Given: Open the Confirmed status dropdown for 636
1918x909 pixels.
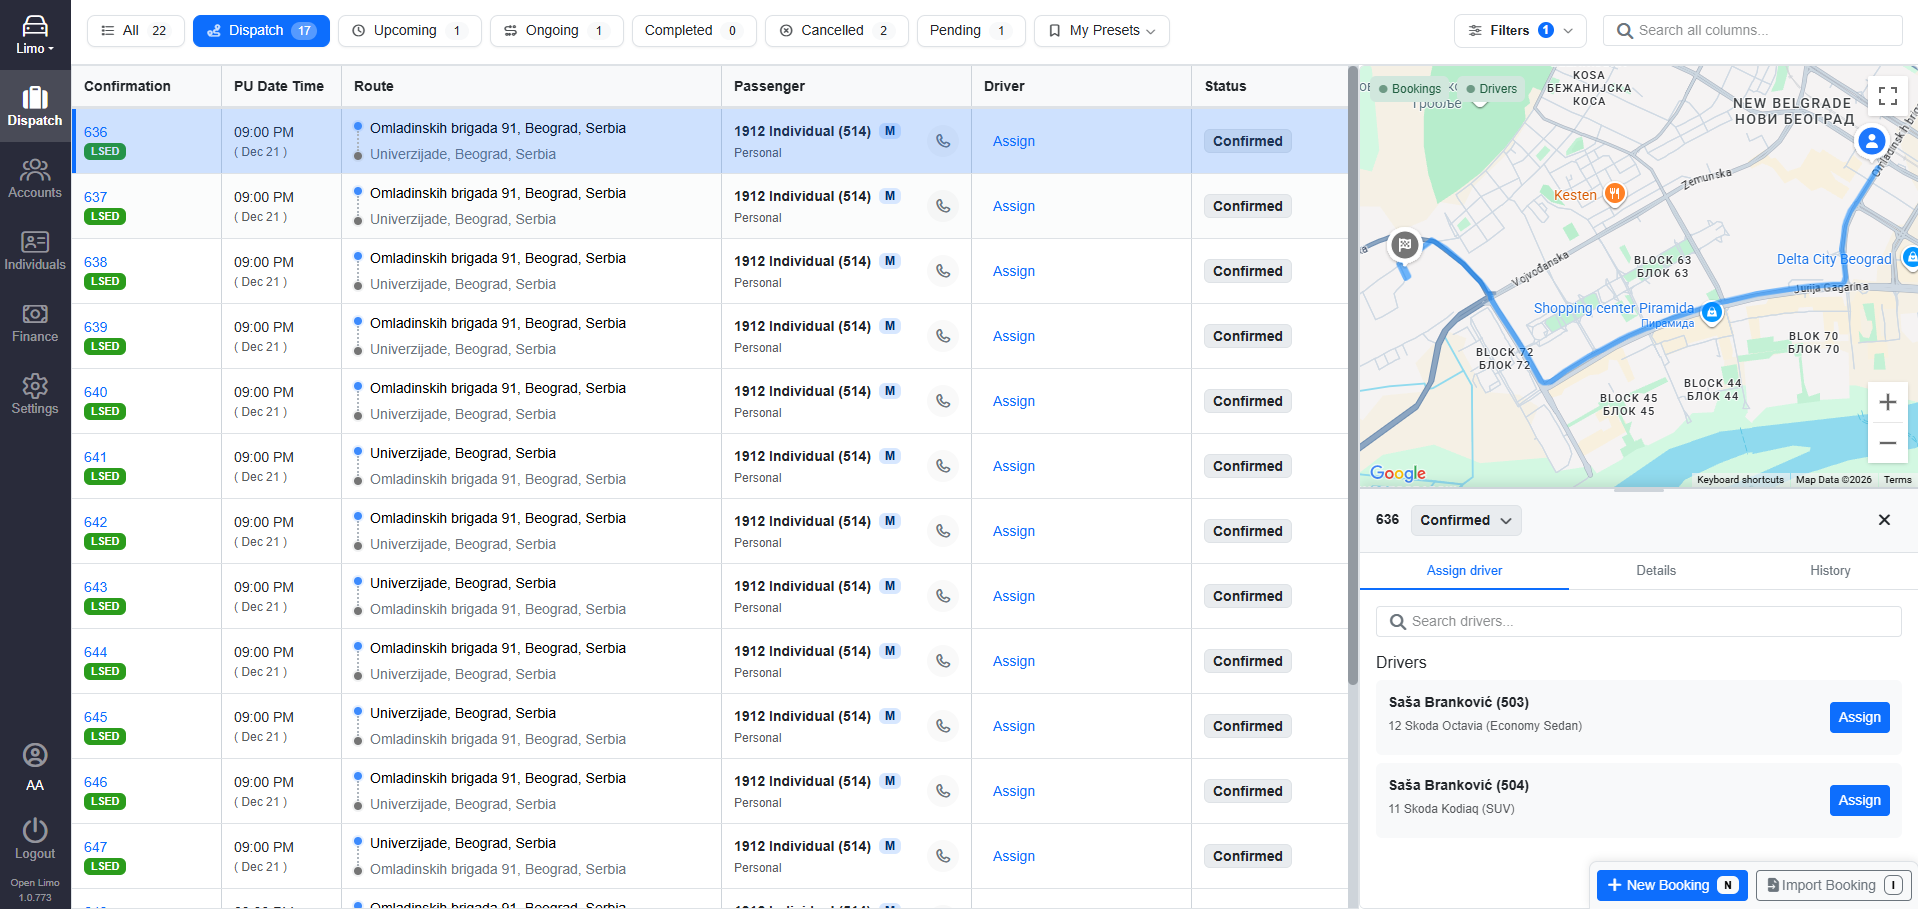Looking at the screenshot, I should (x=1465, y=520).
